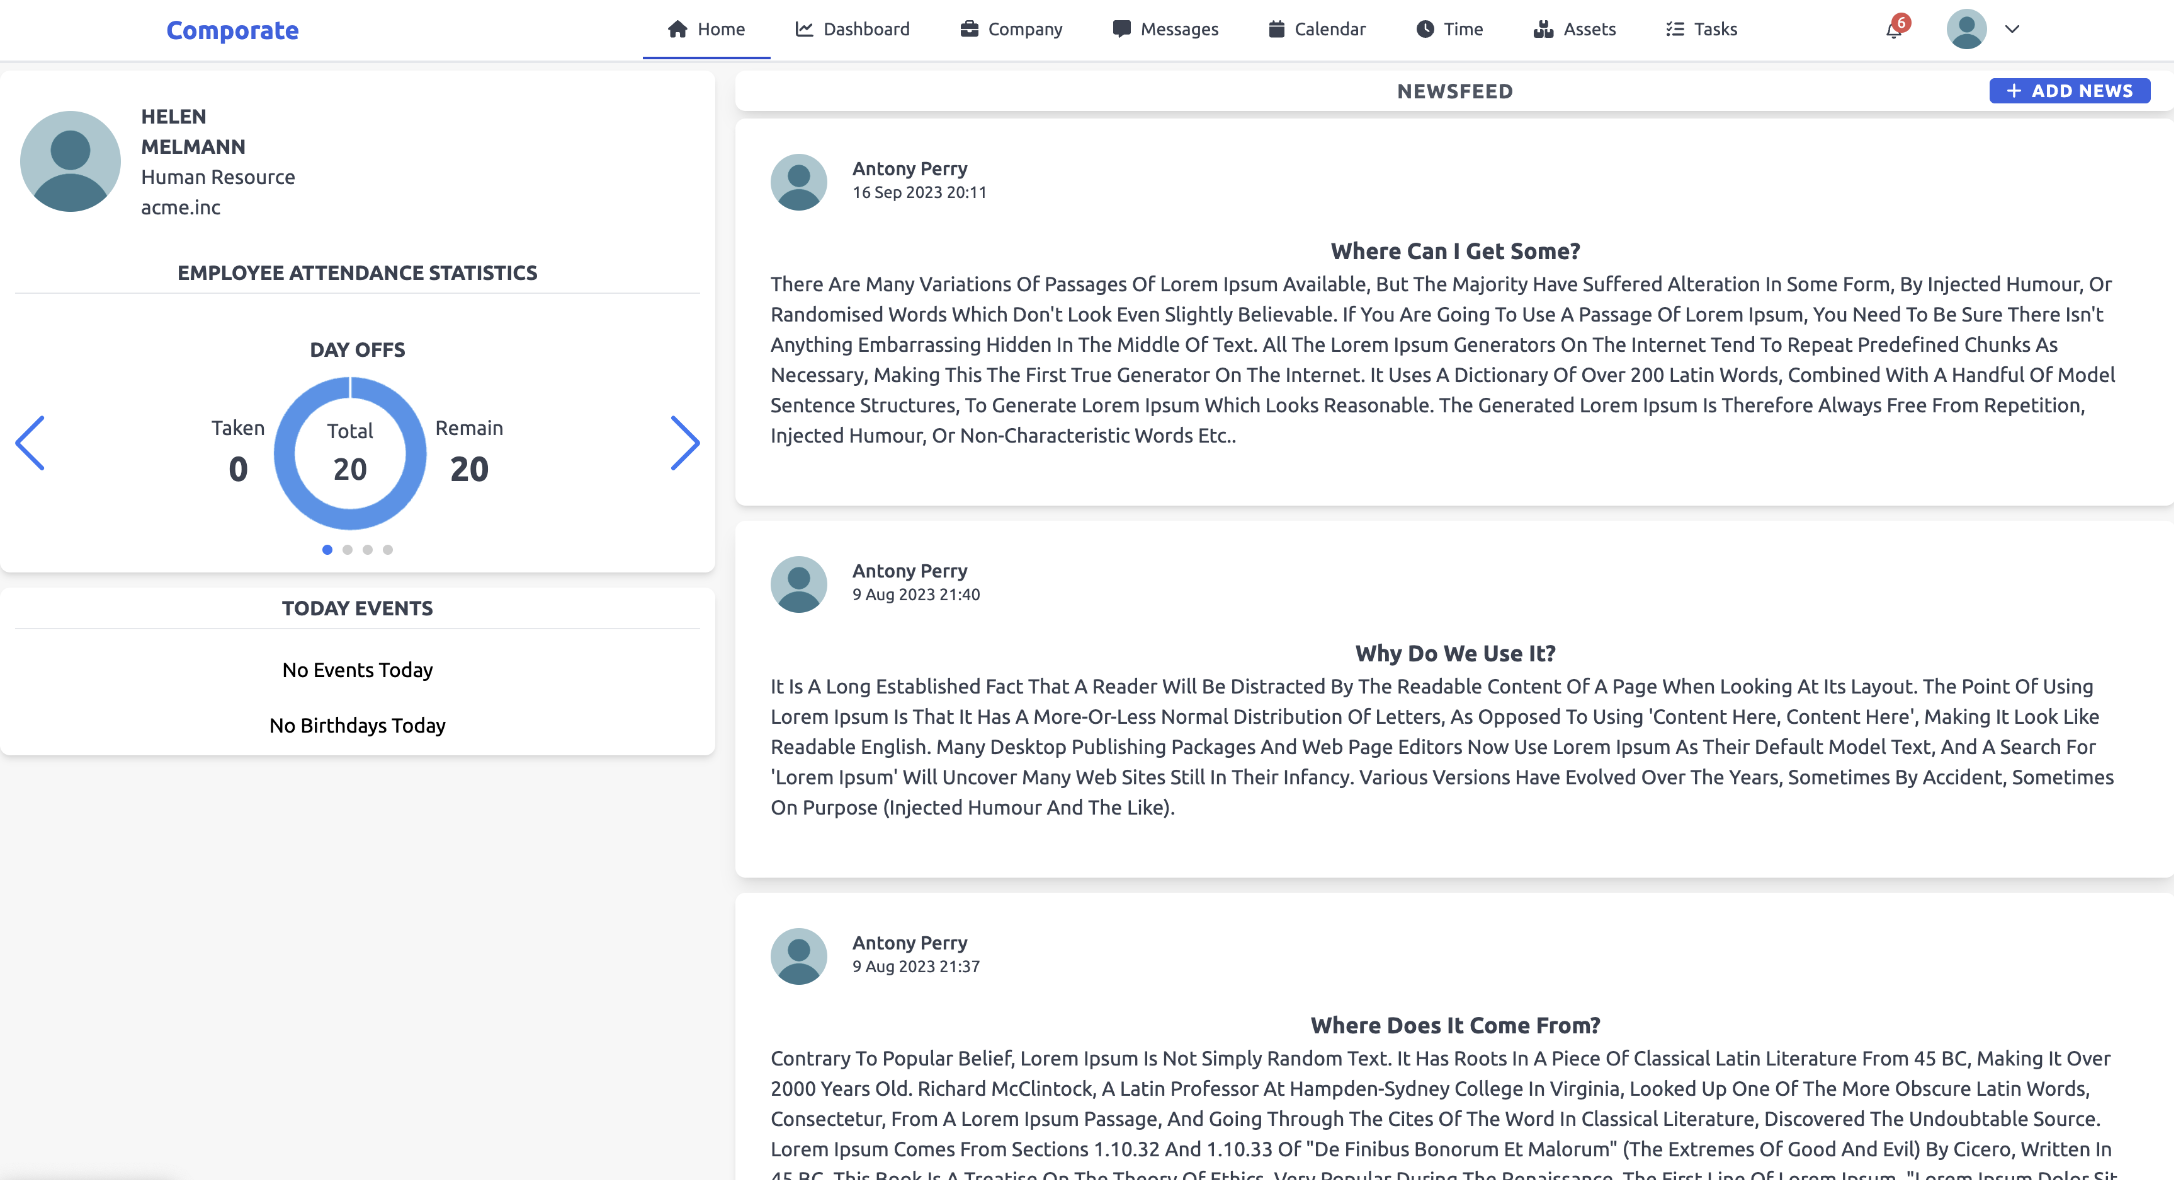Click the Dashboard chart icon

[804, 29]
